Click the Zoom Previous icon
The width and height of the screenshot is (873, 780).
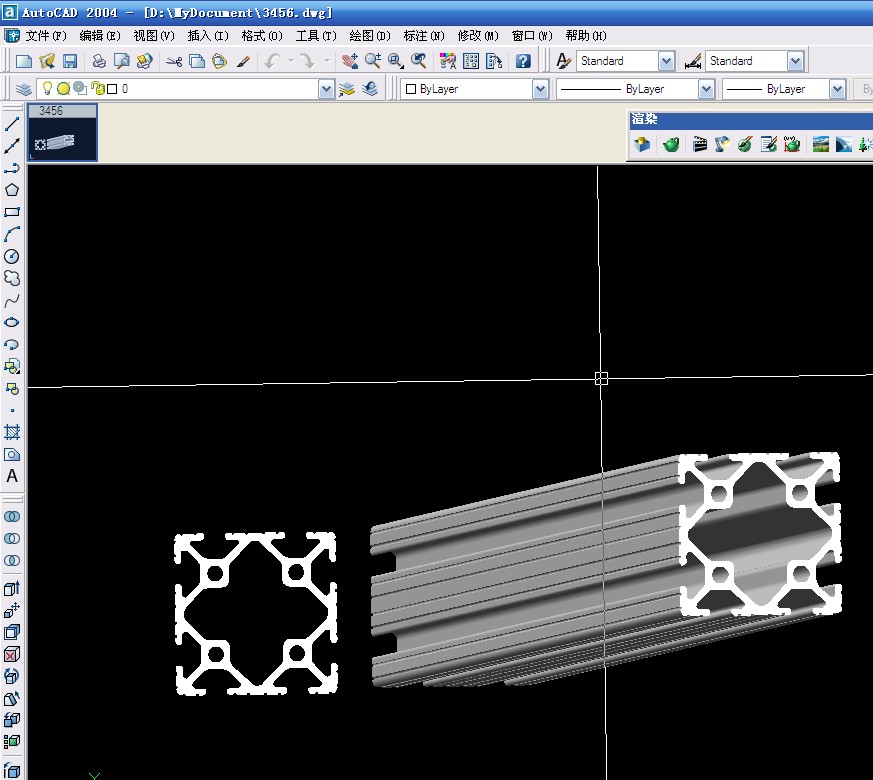coord(419,61)
